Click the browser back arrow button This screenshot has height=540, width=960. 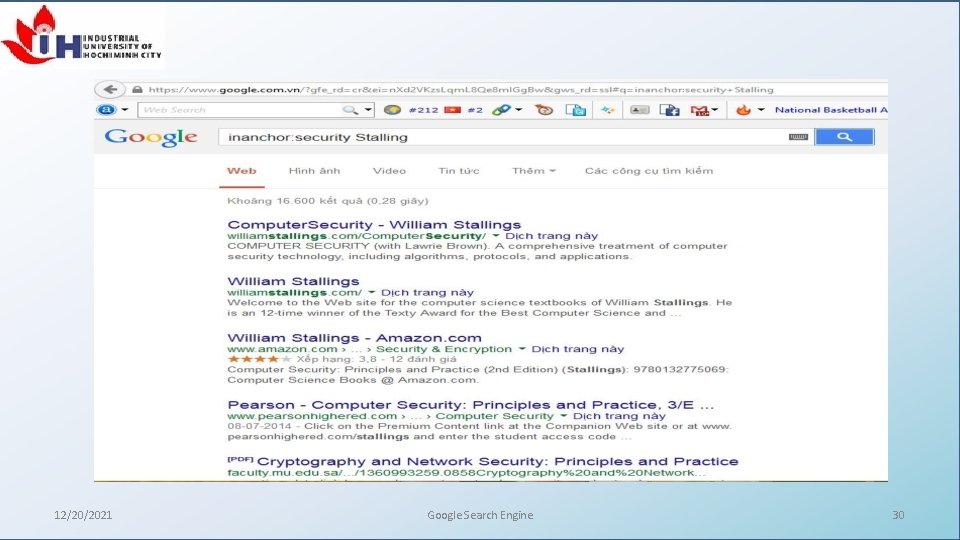[110, 89]
